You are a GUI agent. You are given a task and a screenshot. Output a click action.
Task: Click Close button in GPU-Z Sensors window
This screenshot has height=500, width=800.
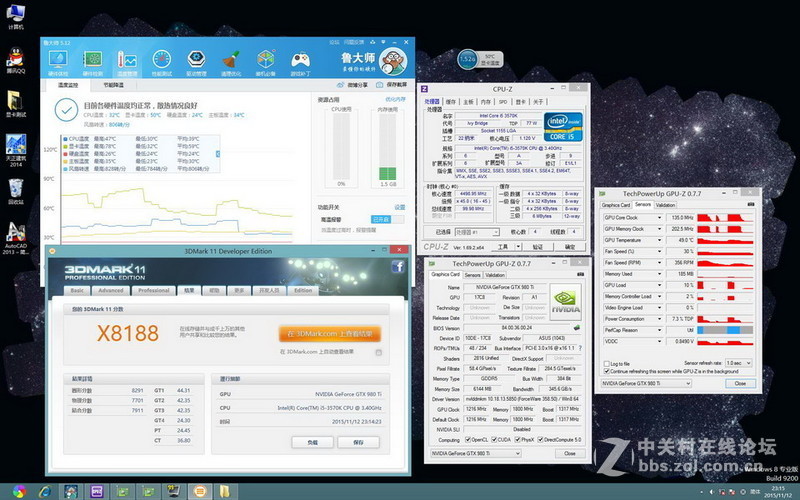(x=740, y=383)
